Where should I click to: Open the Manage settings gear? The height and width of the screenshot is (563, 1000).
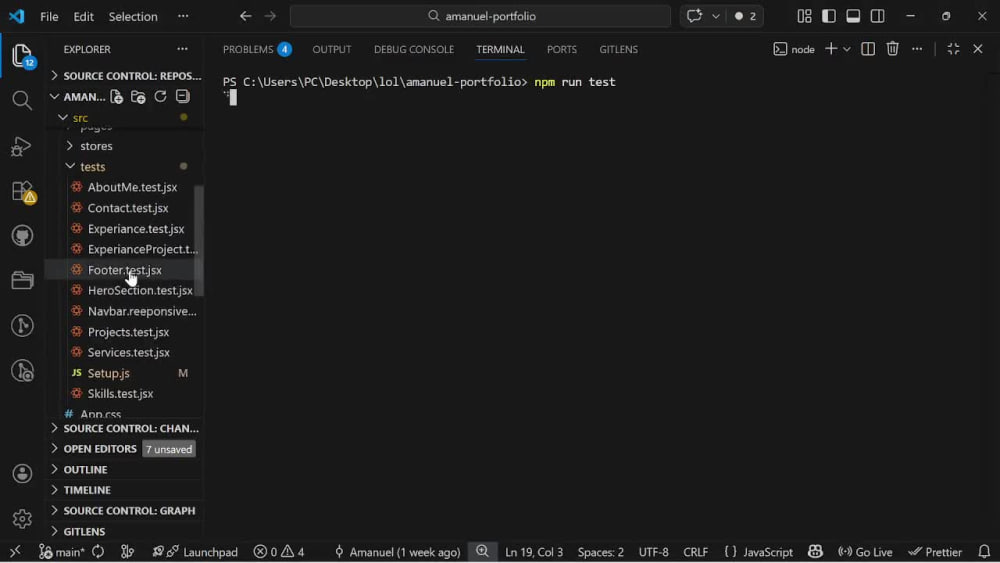click(x=22, y=519)
